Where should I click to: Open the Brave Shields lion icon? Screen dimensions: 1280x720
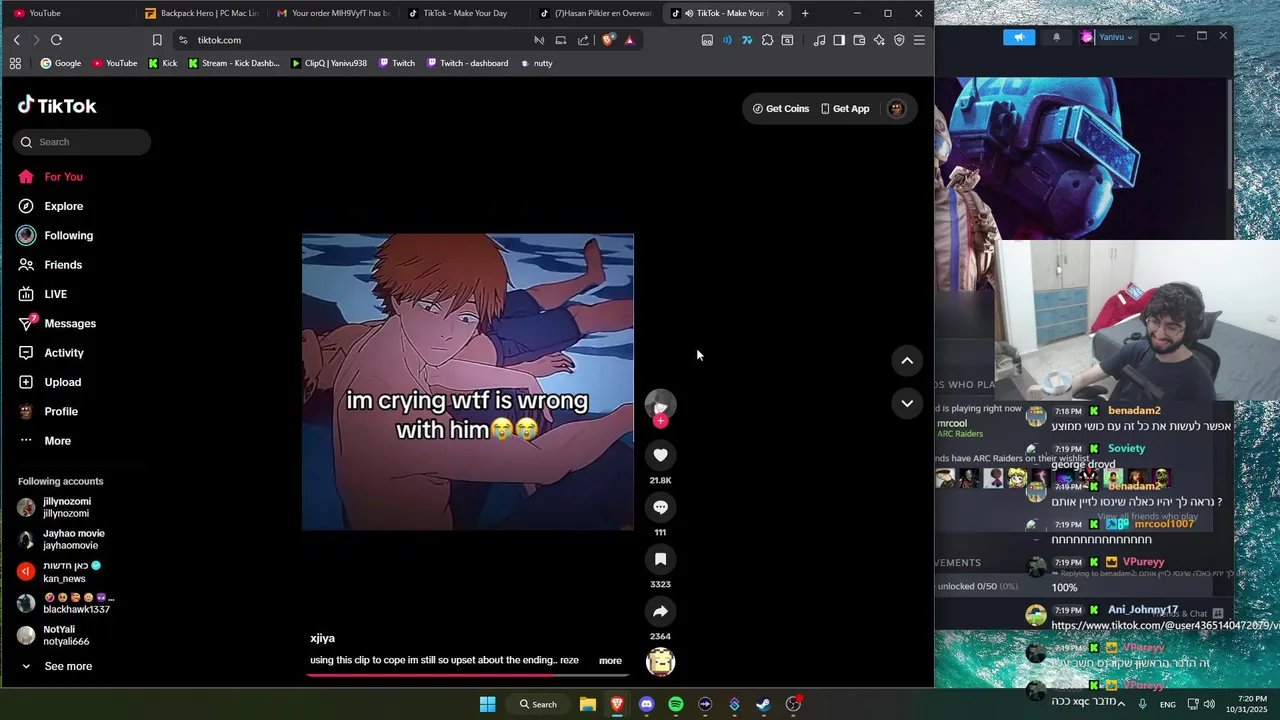608,40
